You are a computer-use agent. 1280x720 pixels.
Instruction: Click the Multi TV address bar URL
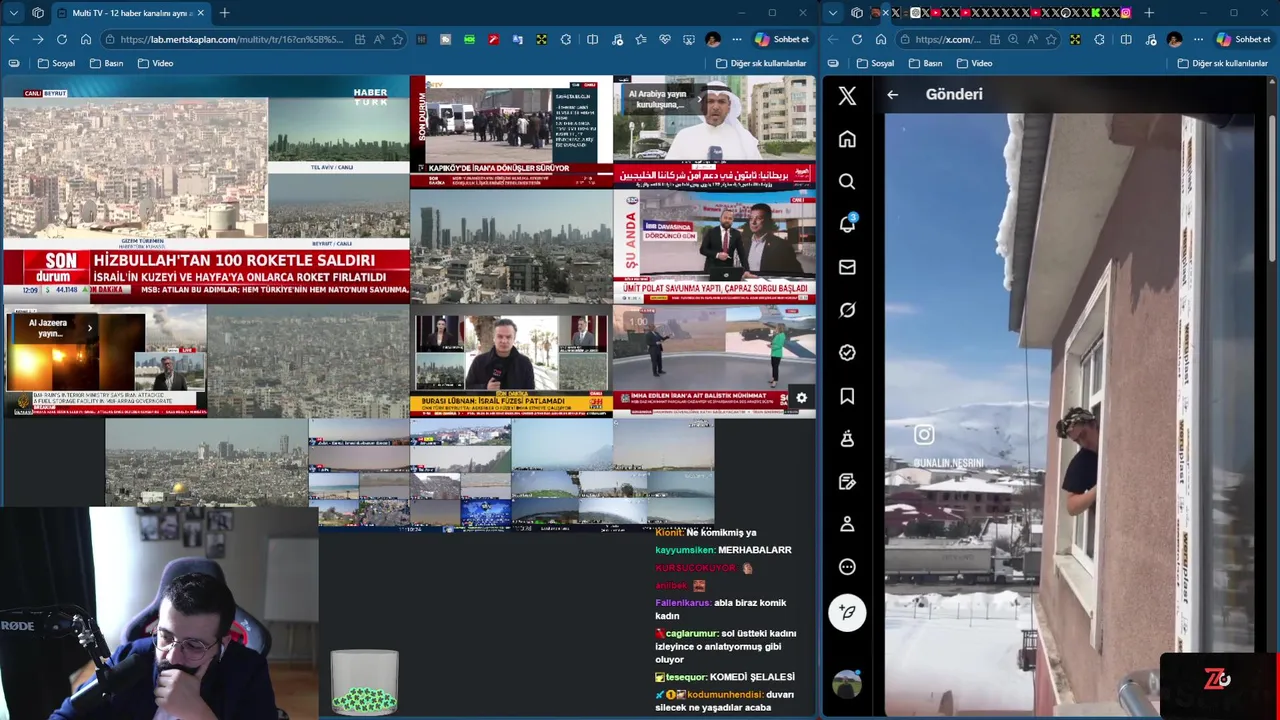pos(232,40)
